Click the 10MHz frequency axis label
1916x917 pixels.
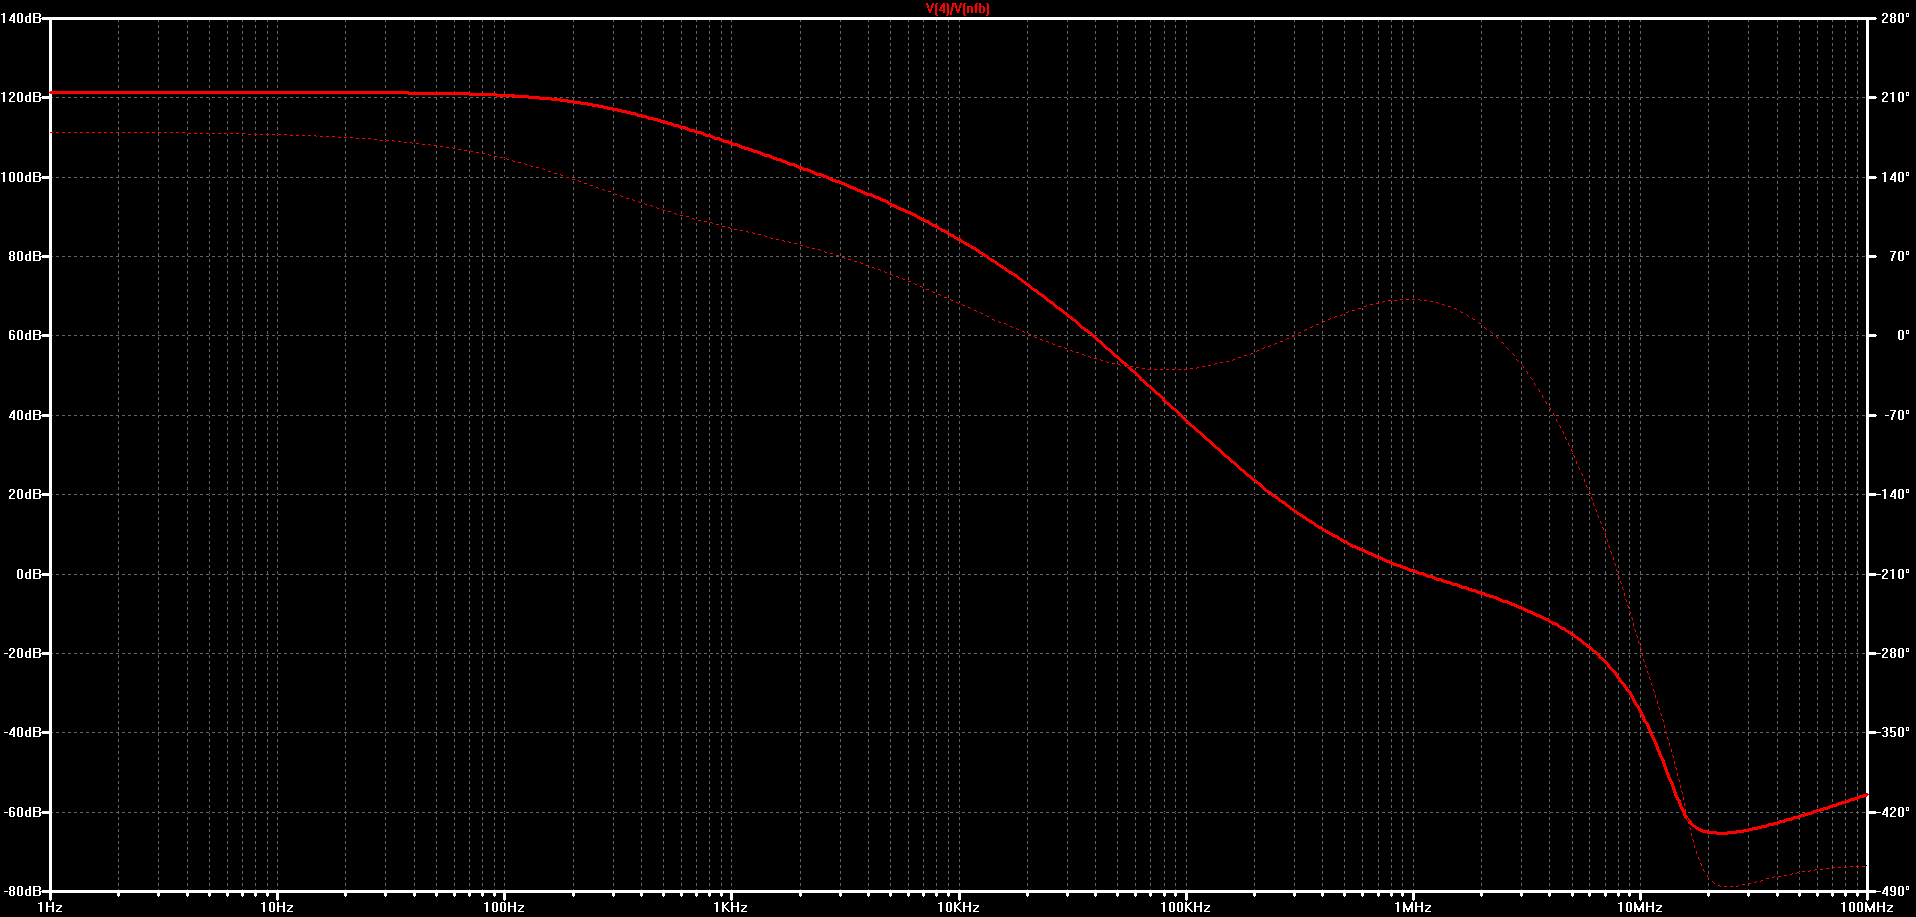1640,908
